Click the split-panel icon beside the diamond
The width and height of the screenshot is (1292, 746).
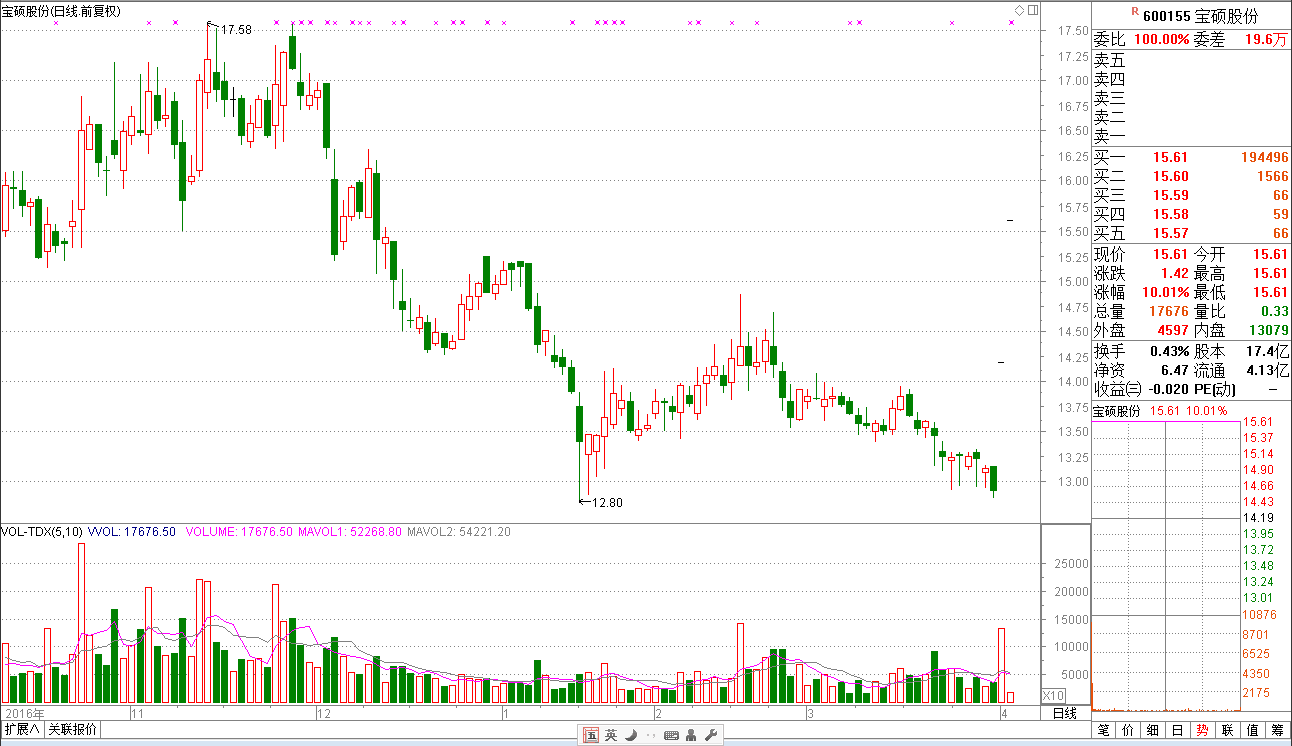pos(1032,10)
